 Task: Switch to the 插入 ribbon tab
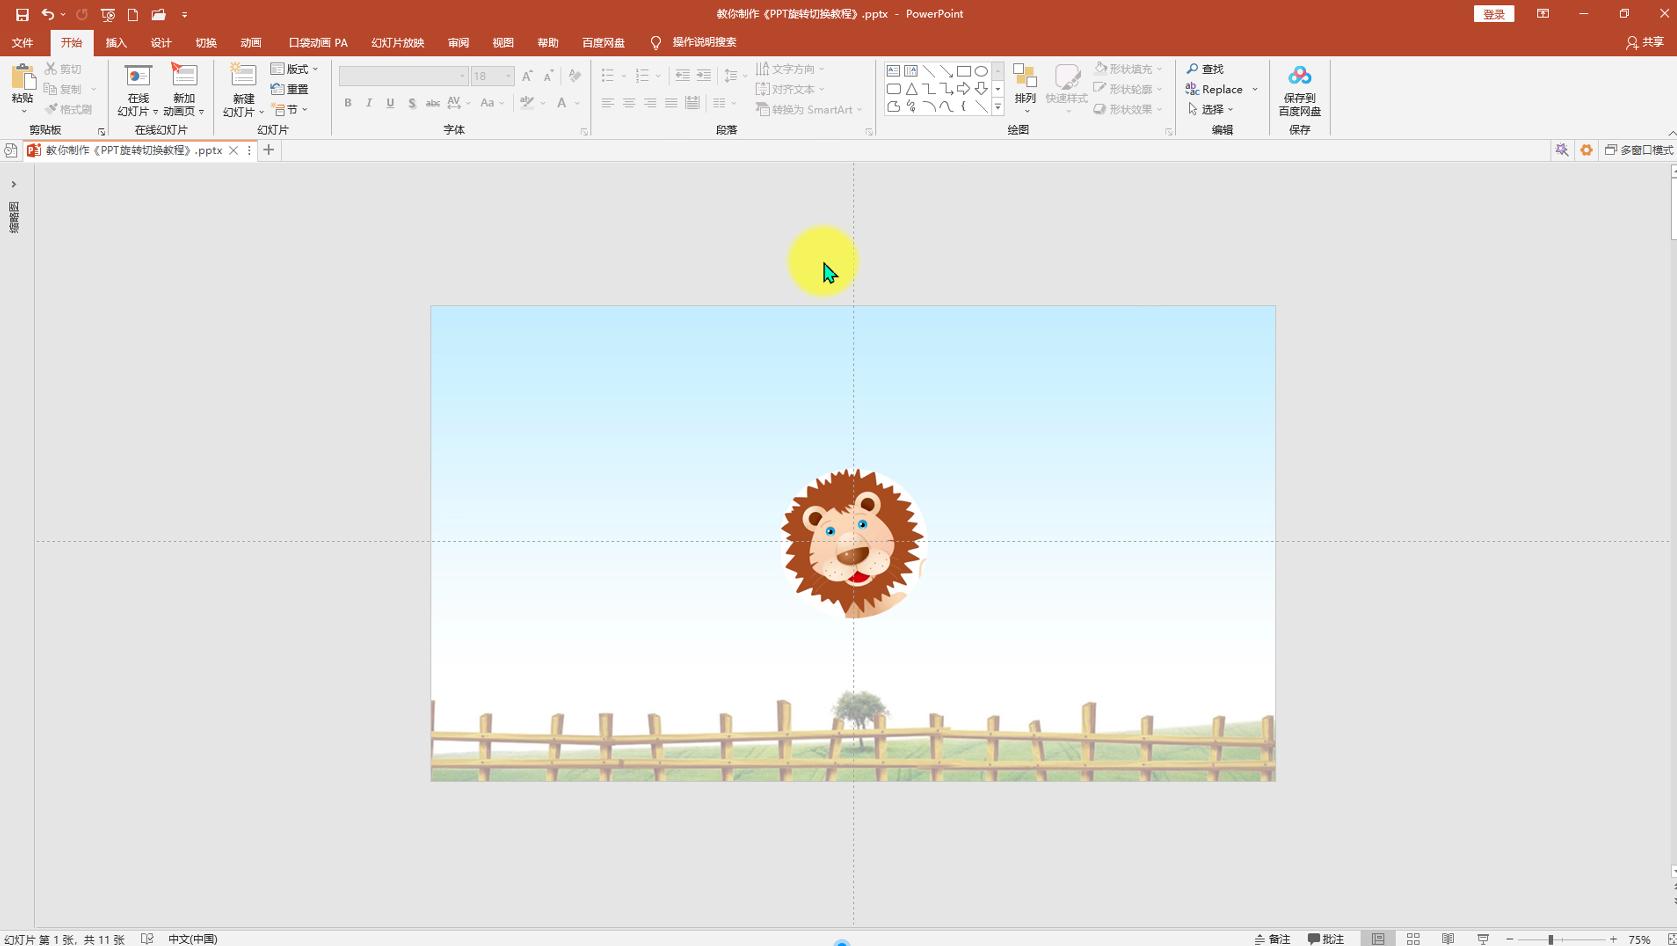point(116,43)
